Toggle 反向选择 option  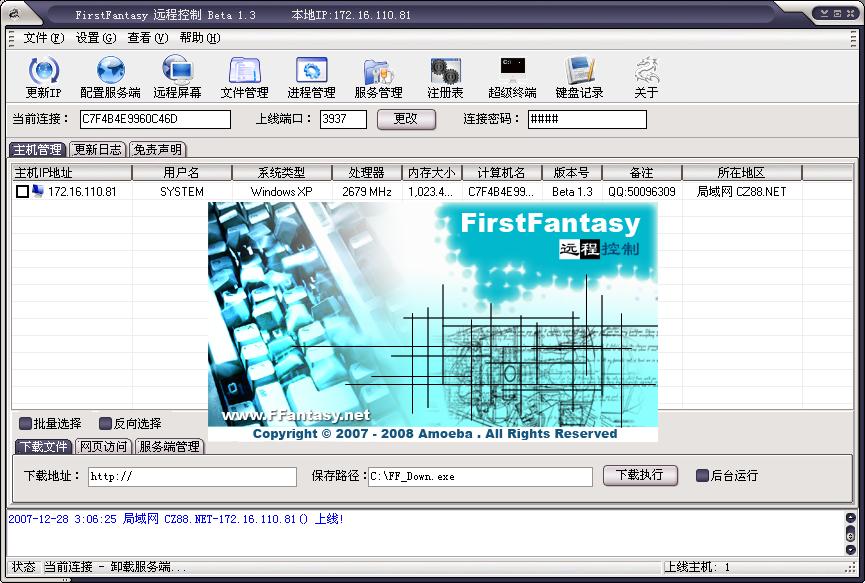coord(106,423)
